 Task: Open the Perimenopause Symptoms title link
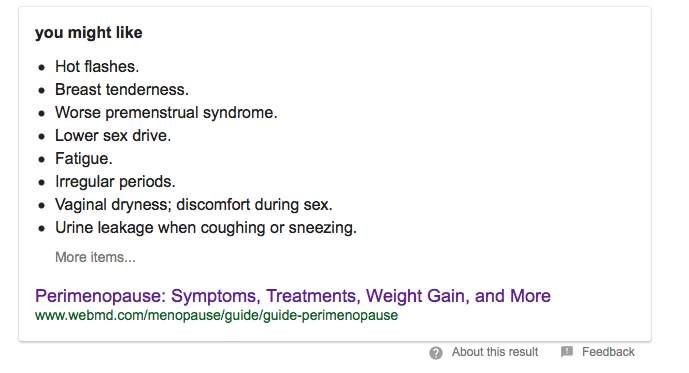click(293, 296)
